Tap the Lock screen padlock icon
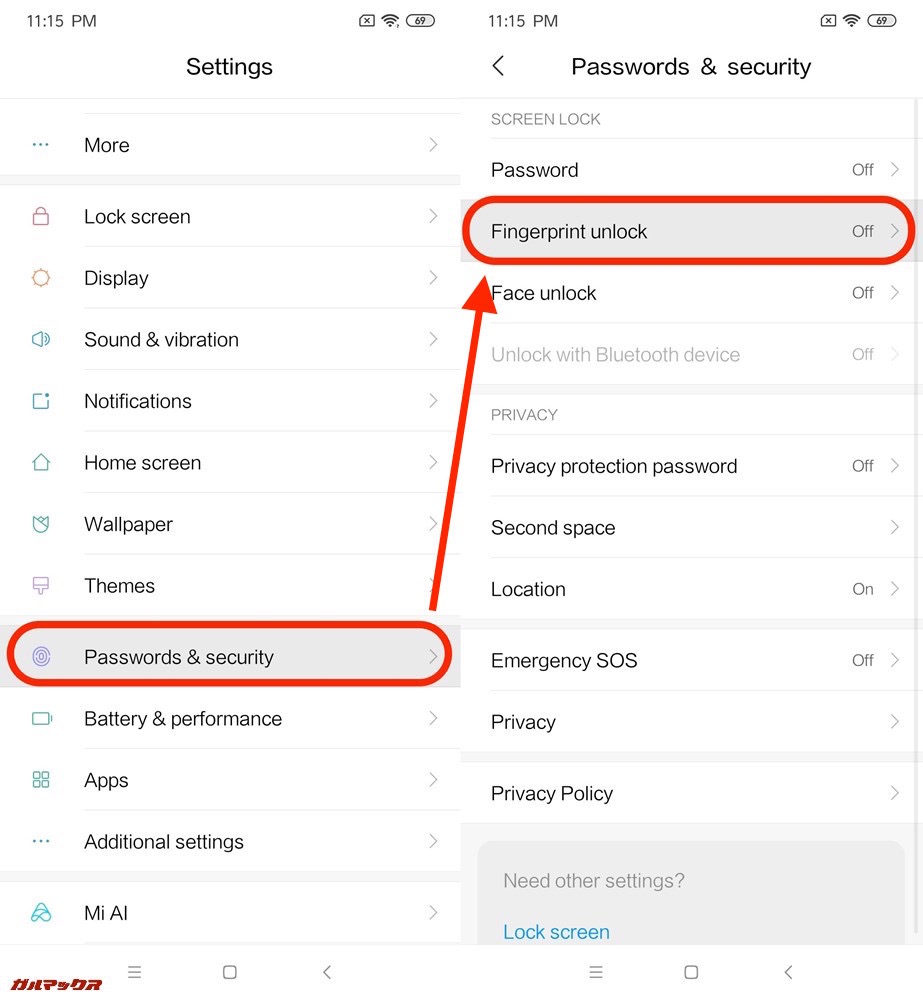Viewport: 923px width, 1000px height. click(x=41, y=216)
